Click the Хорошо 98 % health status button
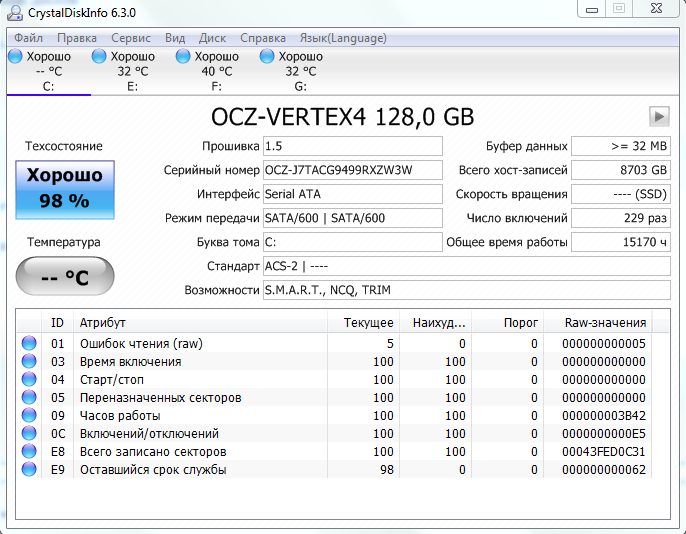This screenshot has width=686, height=534. coord(65,189)
